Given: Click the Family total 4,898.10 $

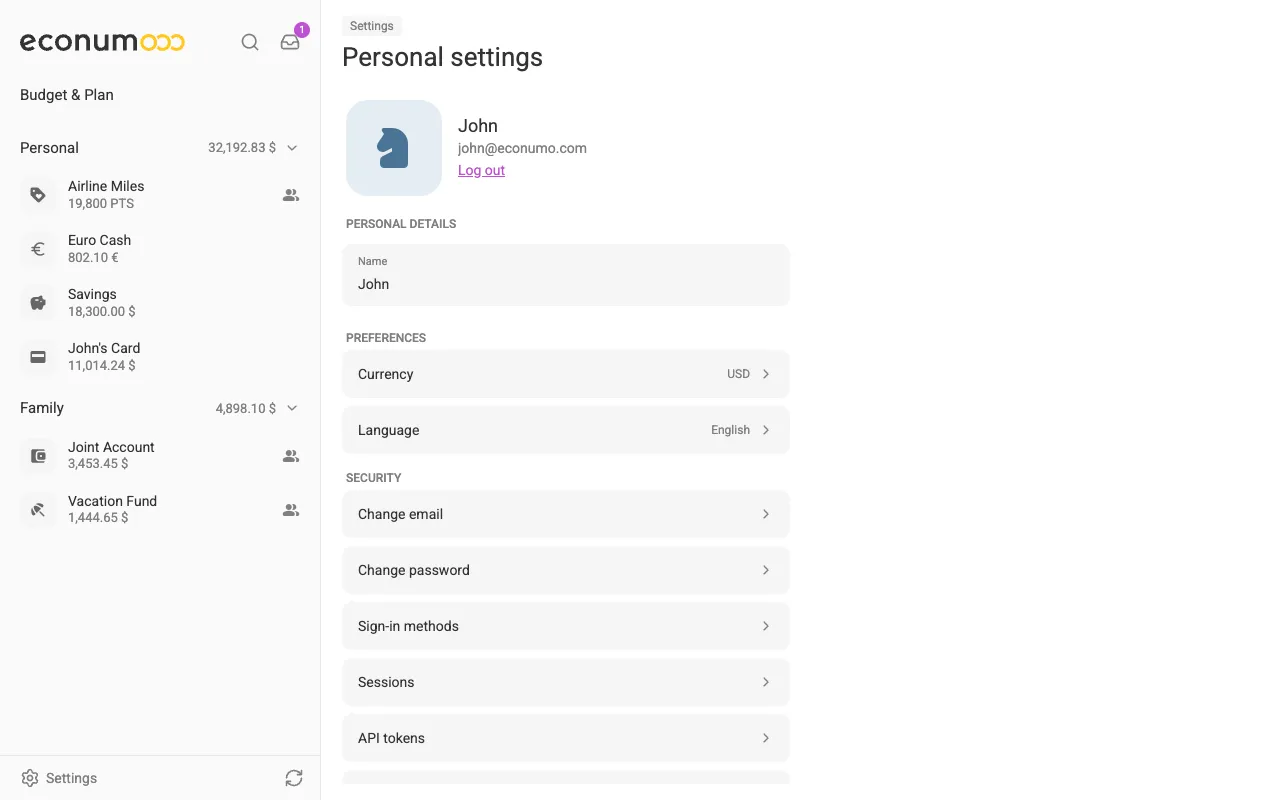Looking at the screenshot, I should coord(246,408).
